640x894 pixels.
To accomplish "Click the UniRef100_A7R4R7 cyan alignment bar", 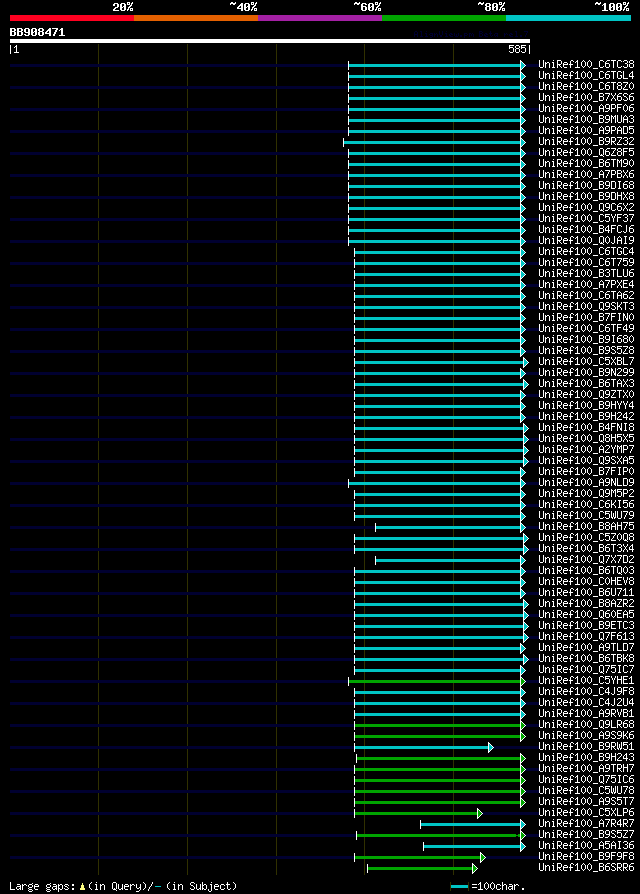I will point(473,824).
